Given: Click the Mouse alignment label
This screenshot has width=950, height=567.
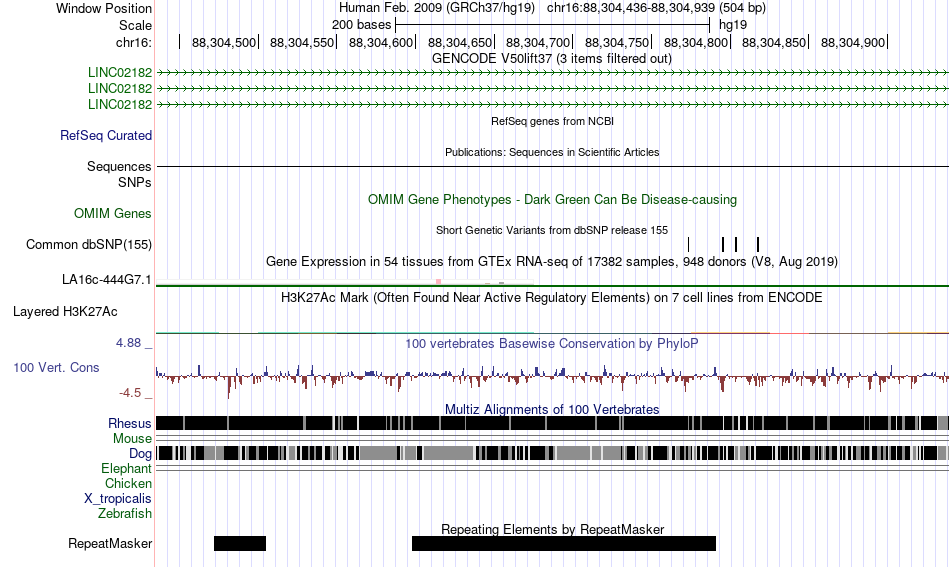Looking at the screenshot, I should pyautogui.click(x=132, y=439).
